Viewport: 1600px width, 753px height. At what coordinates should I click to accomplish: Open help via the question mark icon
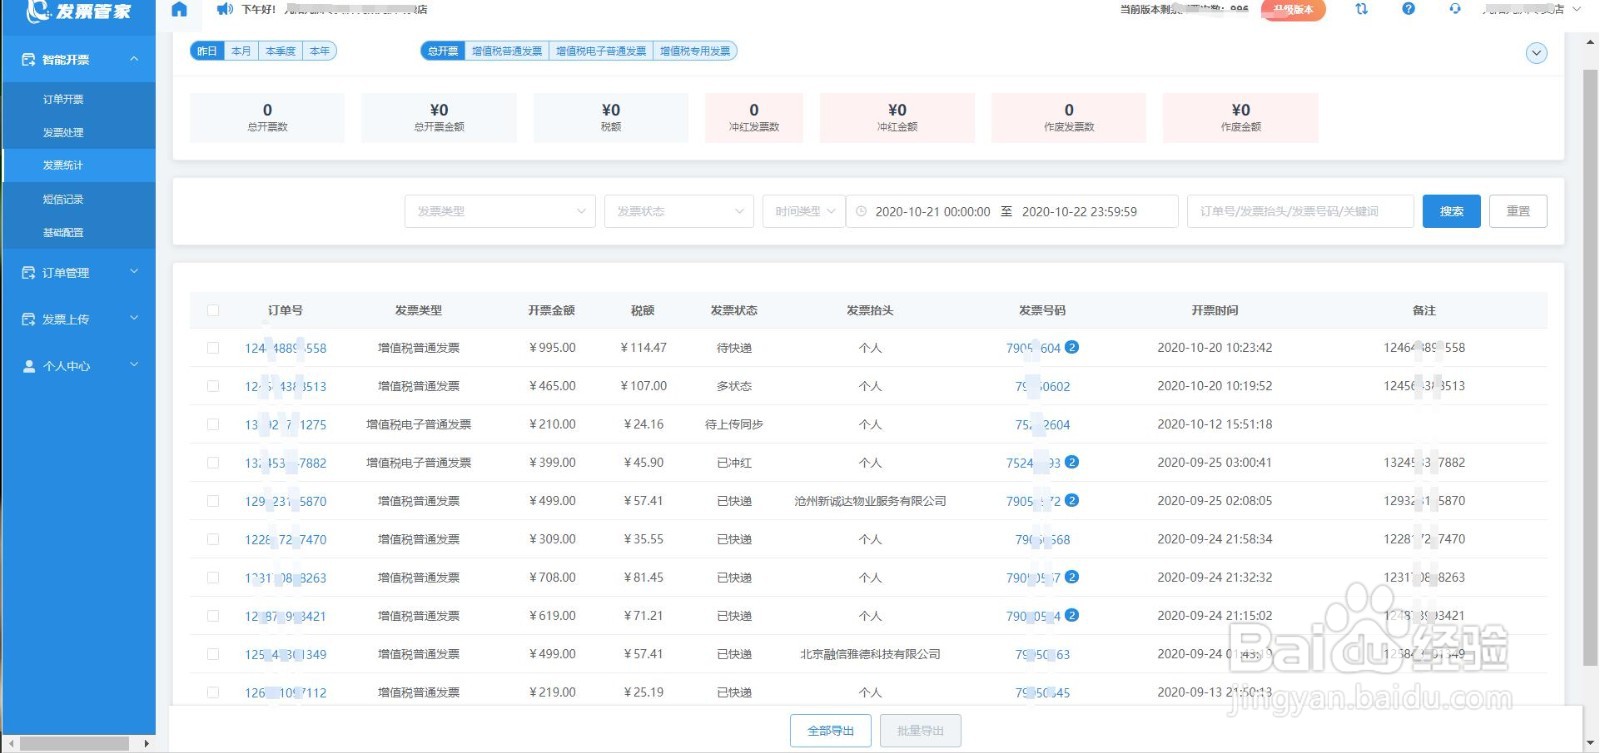pos(1408,9)
